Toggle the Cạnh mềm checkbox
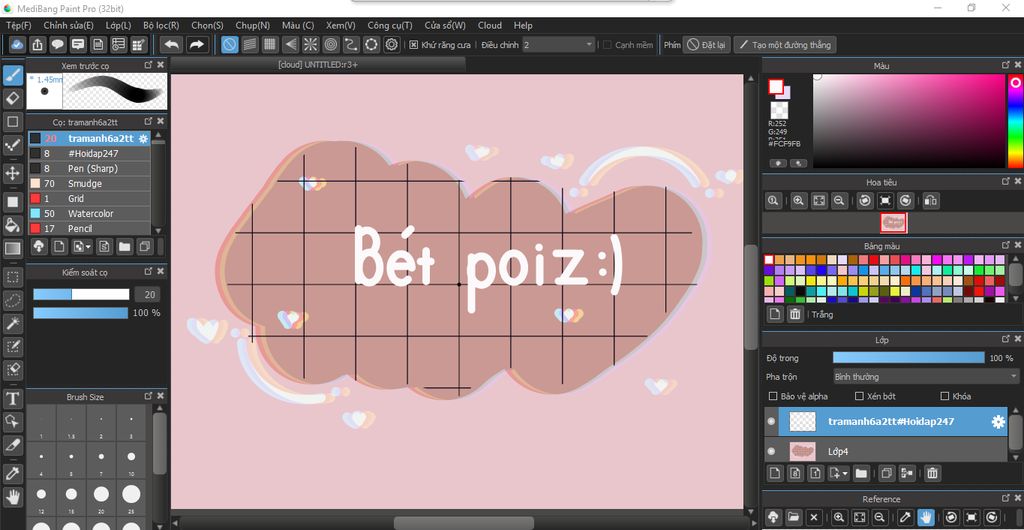 (607, 45)
